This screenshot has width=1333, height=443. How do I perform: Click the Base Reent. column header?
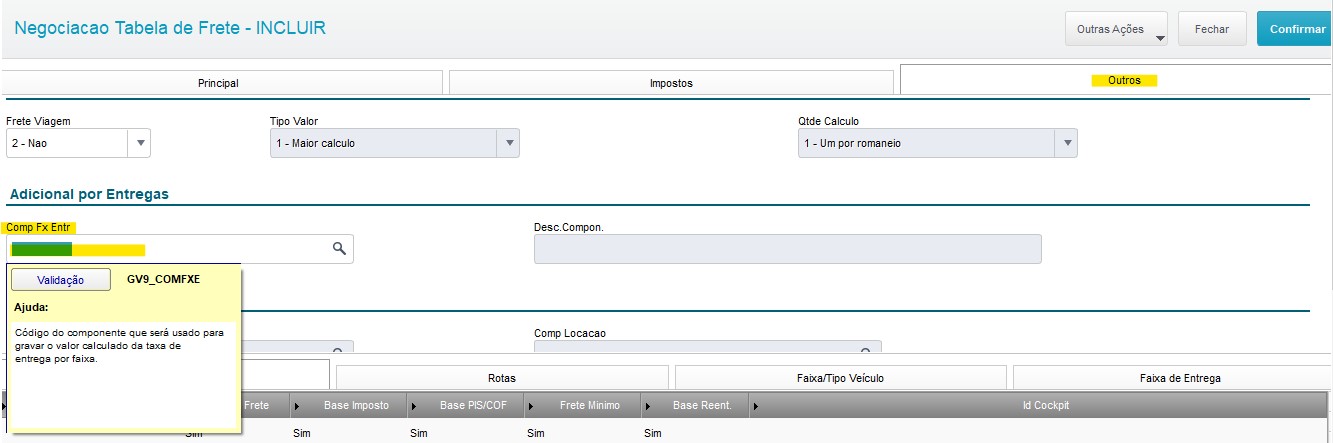tap(696, 406)
